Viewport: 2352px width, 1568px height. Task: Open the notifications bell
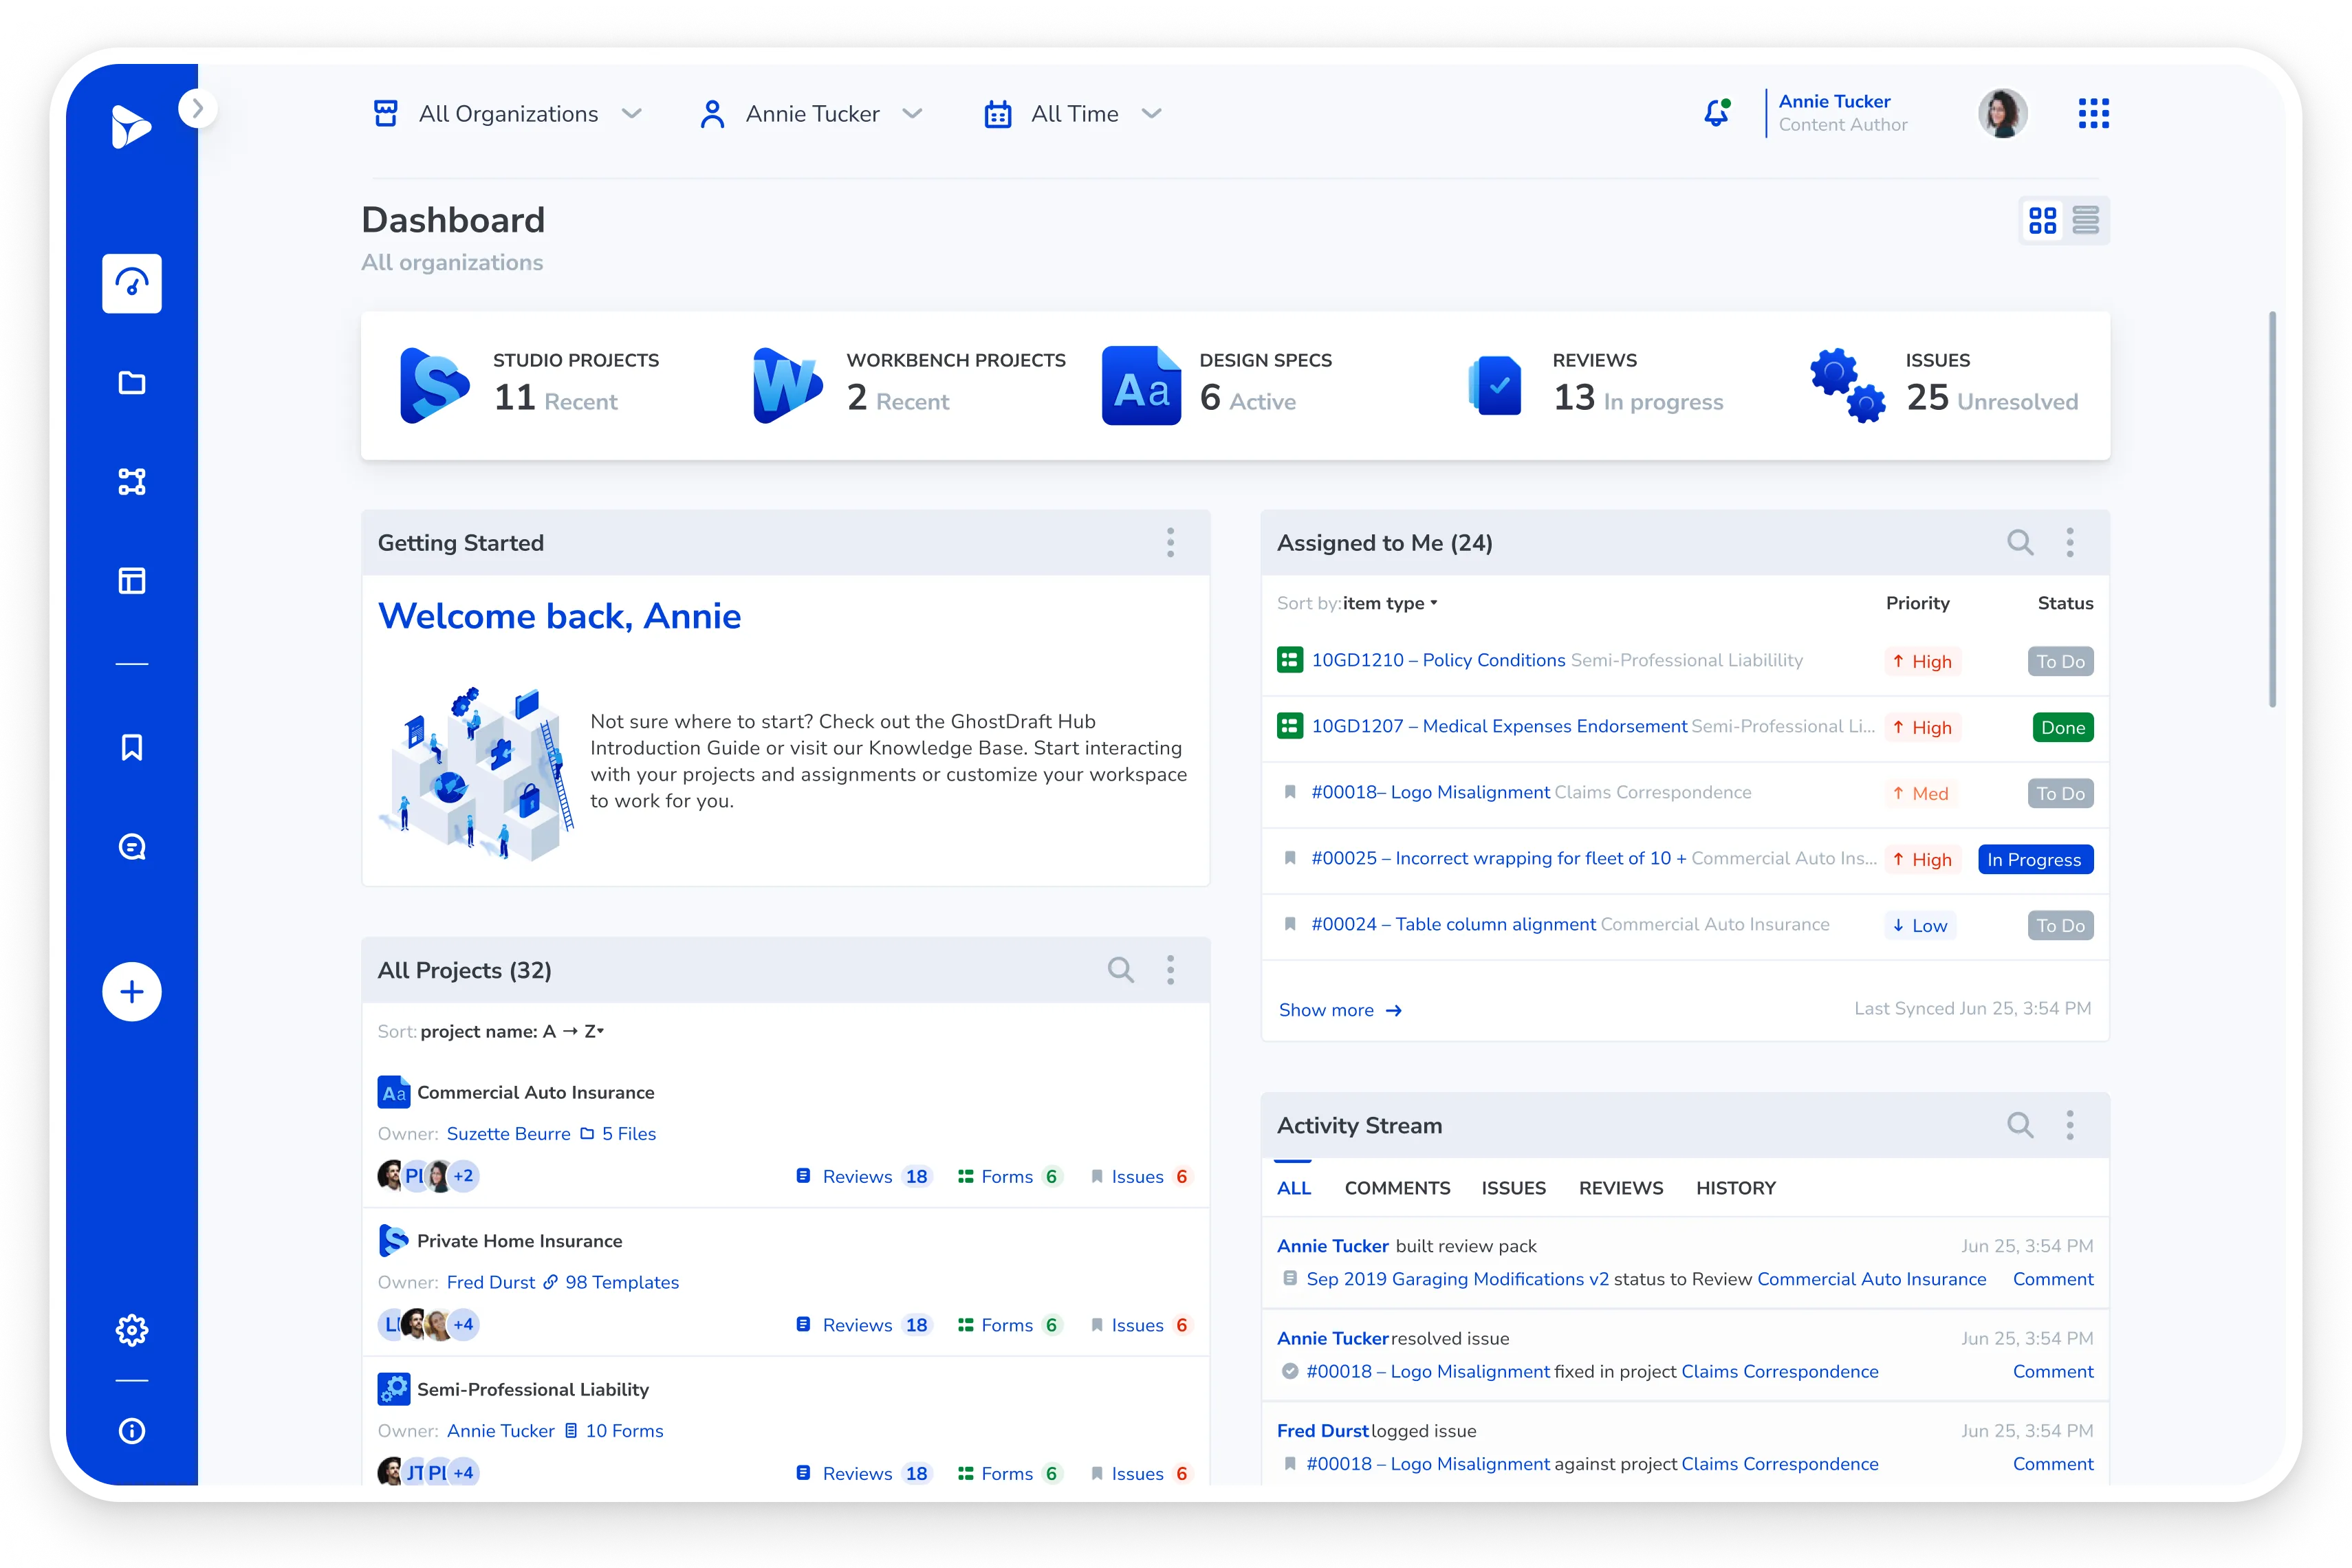[1716, 113]
